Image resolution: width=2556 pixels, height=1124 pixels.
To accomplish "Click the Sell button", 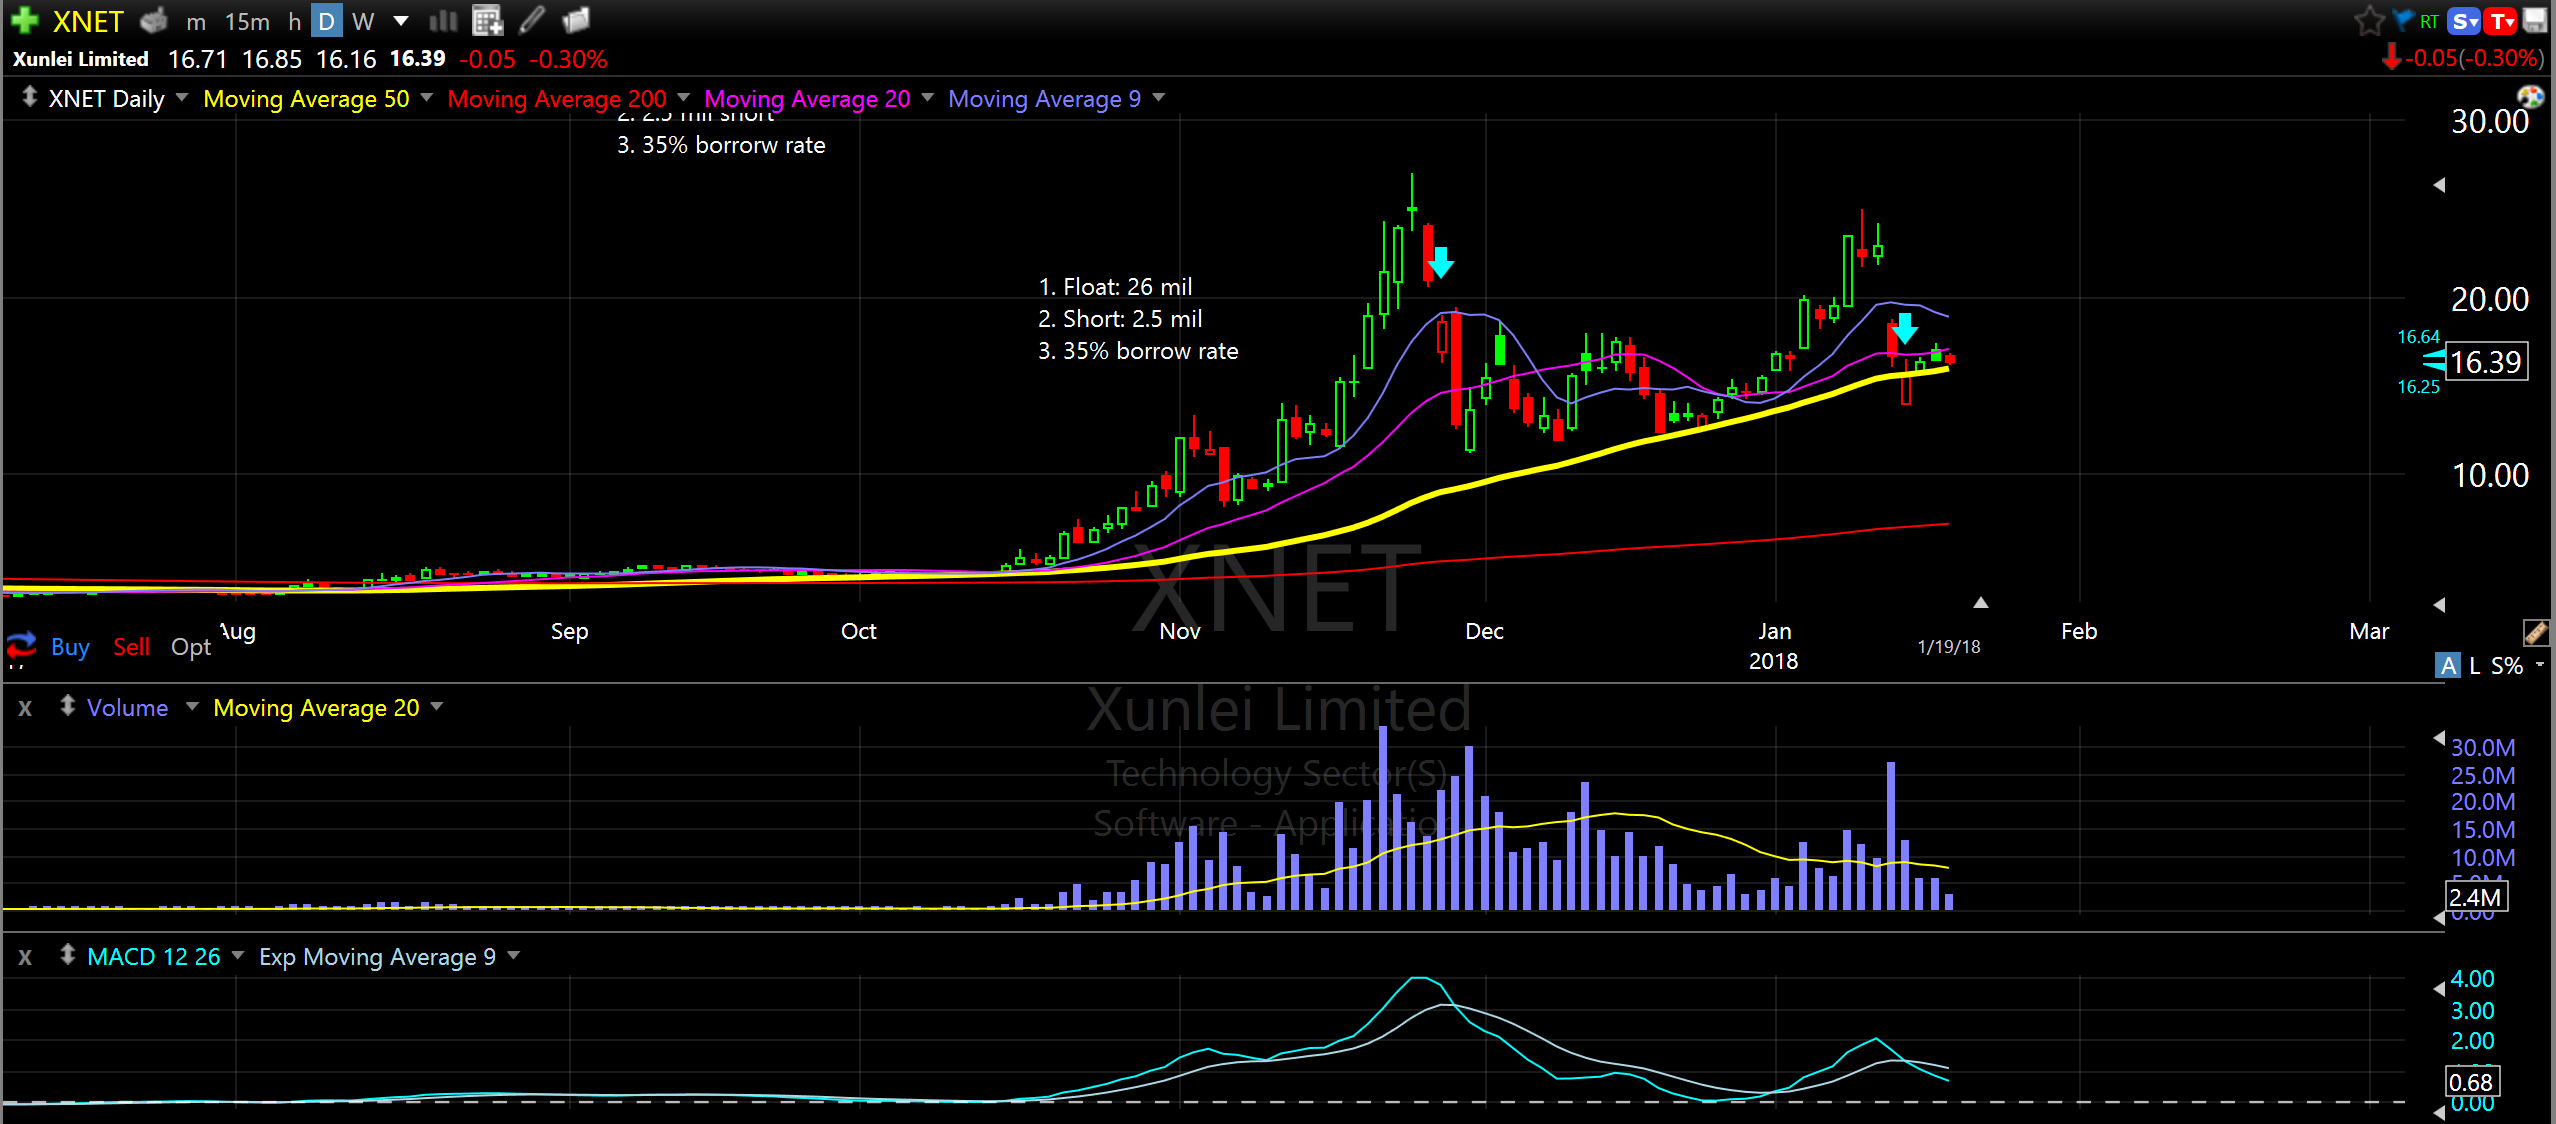I will point(131,647).
